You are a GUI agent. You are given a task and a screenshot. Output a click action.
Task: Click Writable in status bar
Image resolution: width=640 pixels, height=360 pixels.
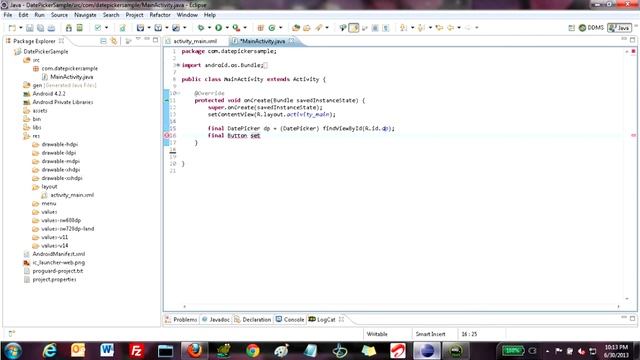click(377, 334)
